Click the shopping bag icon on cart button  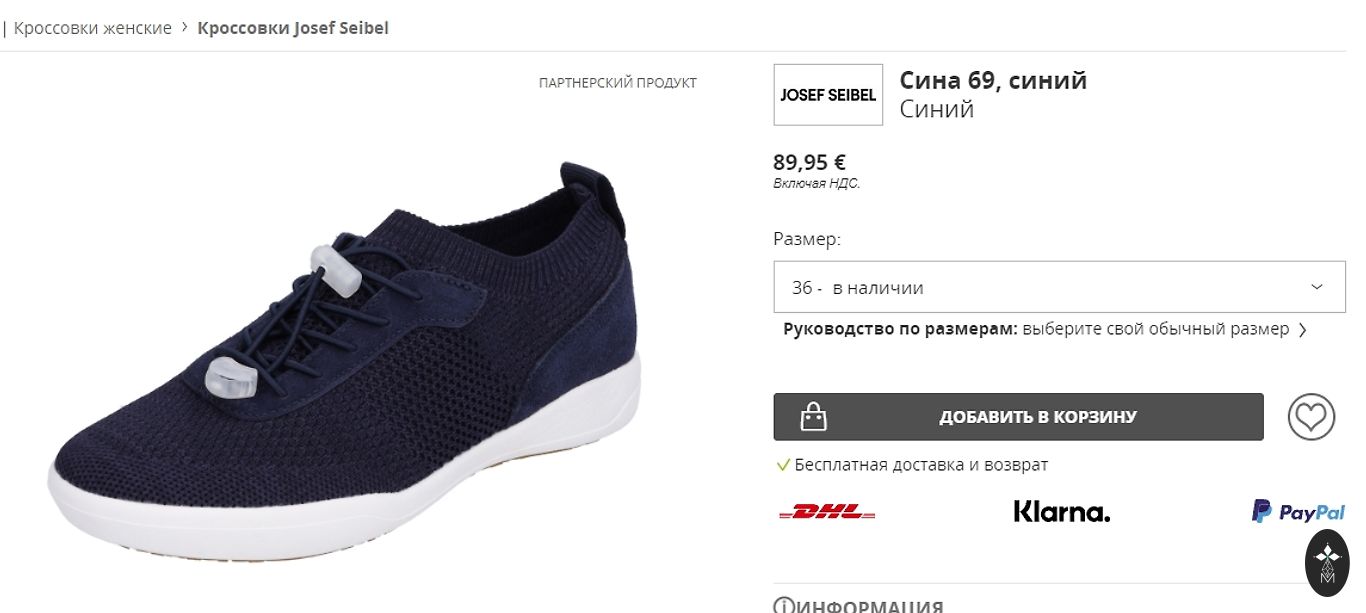coord(814,417)
